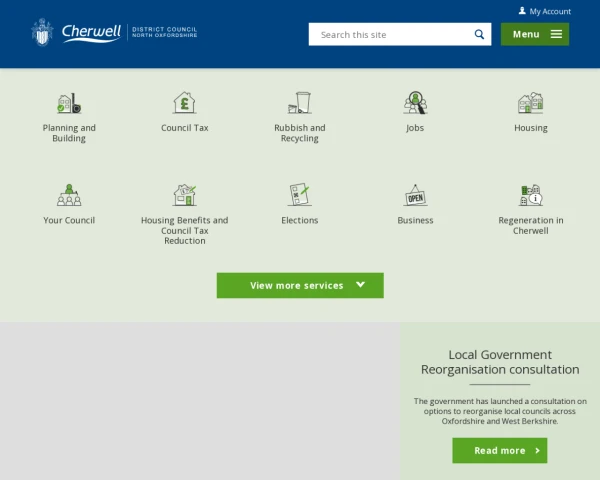Open the Housing text link

tap(531, 128)
